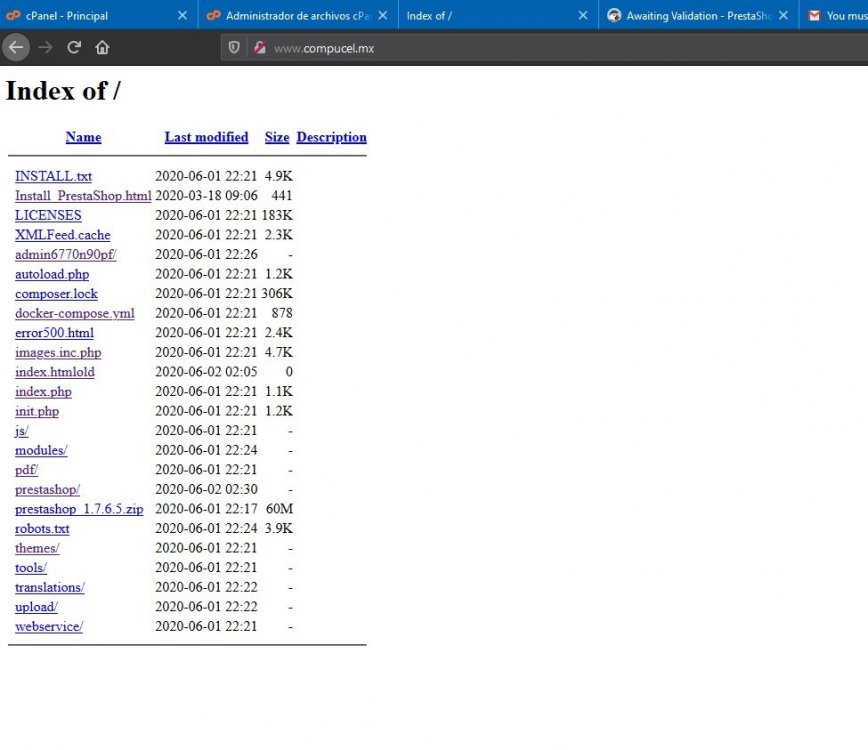Image resolution: width=868 pixels, height=750 pixels.
Task: Reload the page with the refresh icon
Action: click(74, 48)
